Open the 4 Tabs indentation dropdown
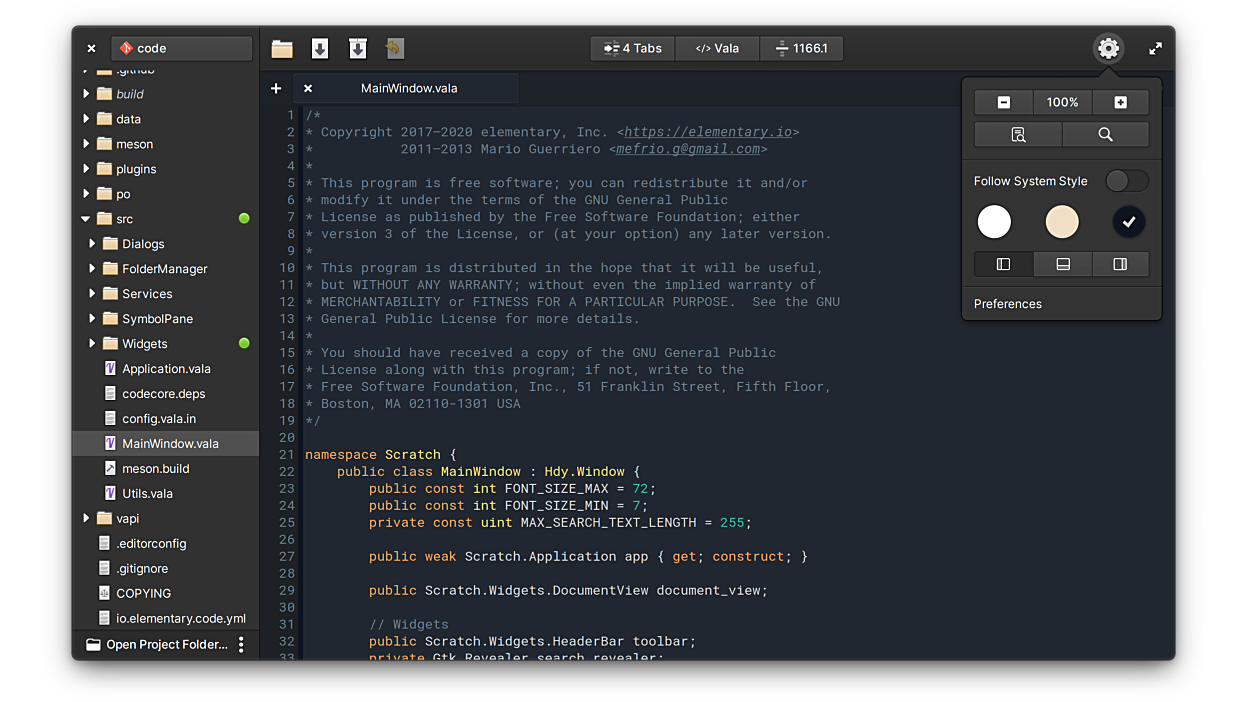 click(632, 48)
